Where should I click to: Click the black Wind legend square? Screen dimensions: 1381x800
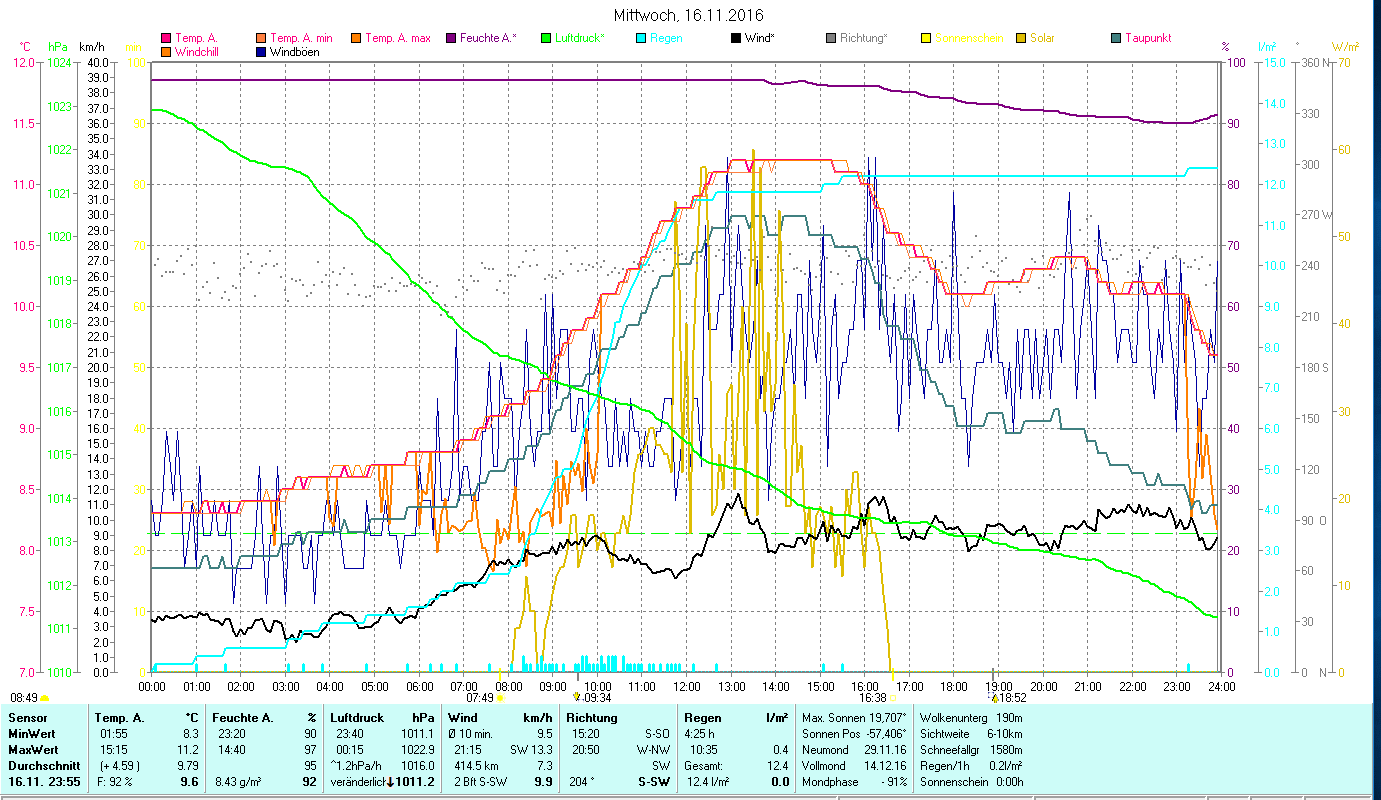(737, 39)
